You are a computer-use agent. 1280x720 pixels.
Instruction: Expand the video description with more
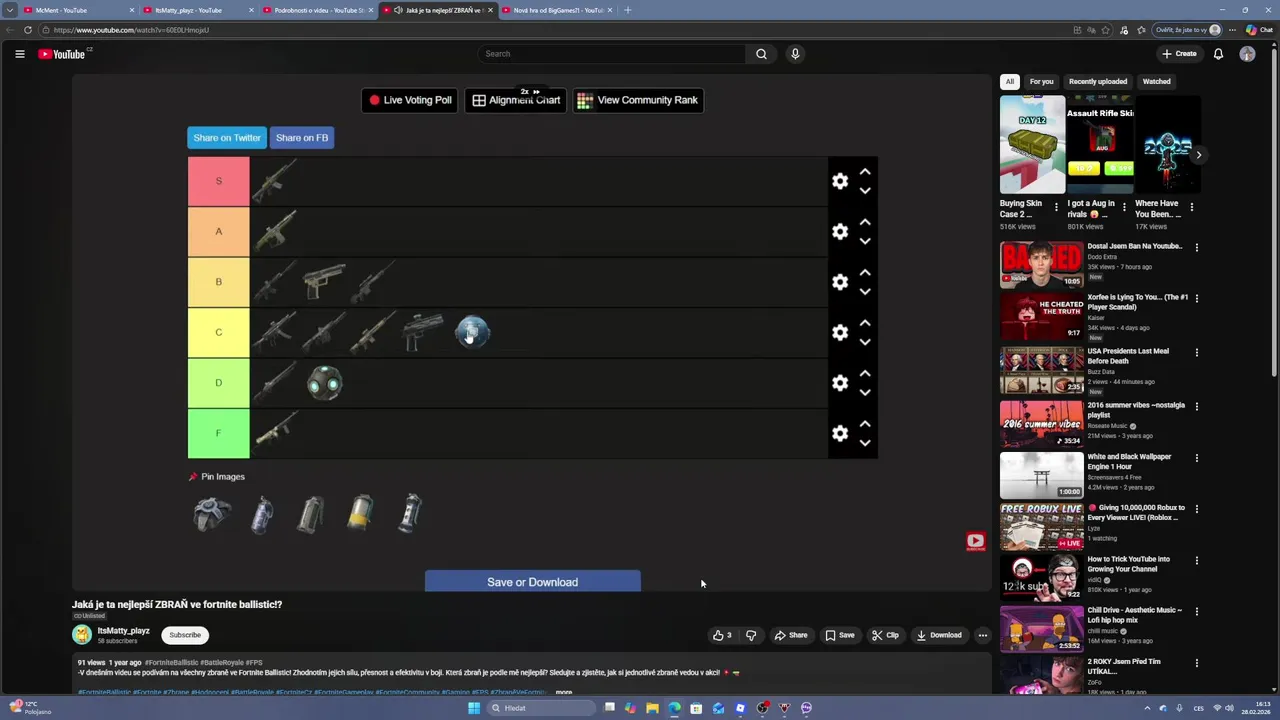pos(564,692)
